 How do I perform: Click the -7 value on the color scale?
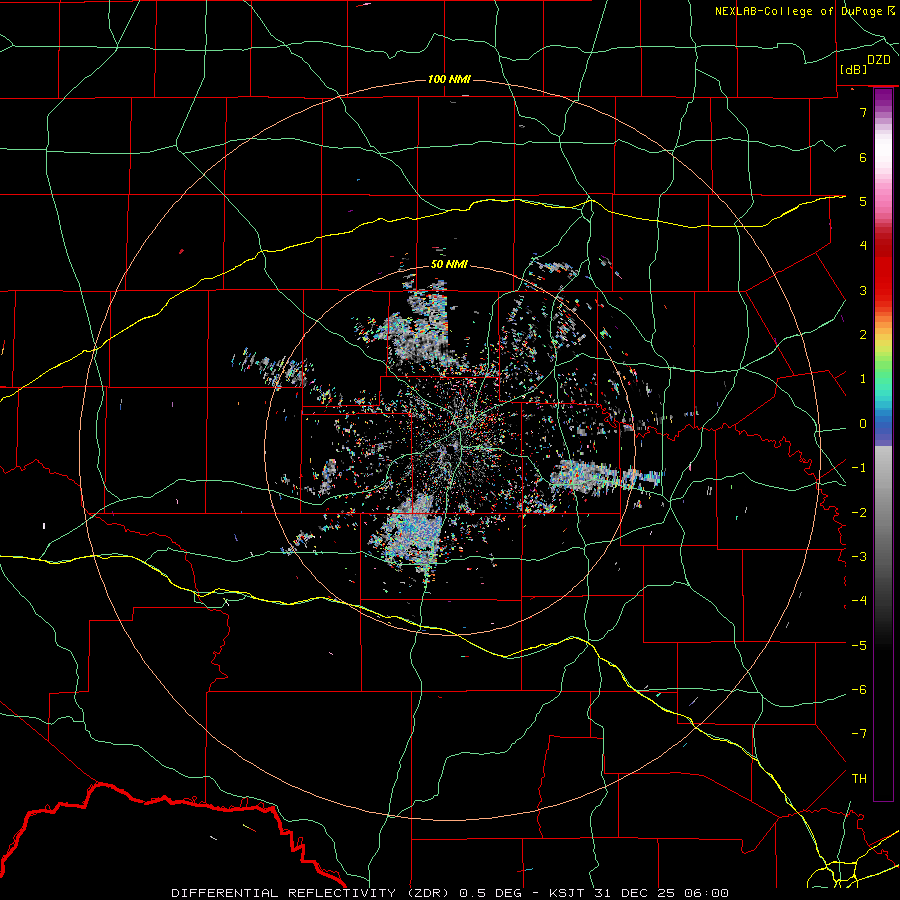point(859,734)
